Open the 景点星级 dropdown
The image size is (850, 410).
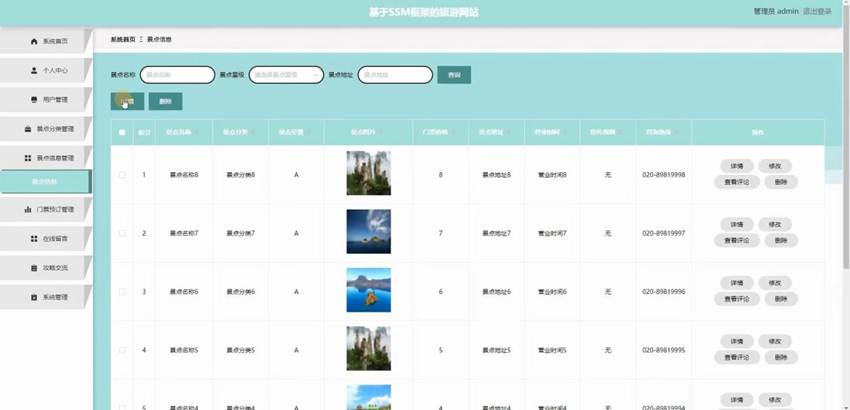pos(286,75)
